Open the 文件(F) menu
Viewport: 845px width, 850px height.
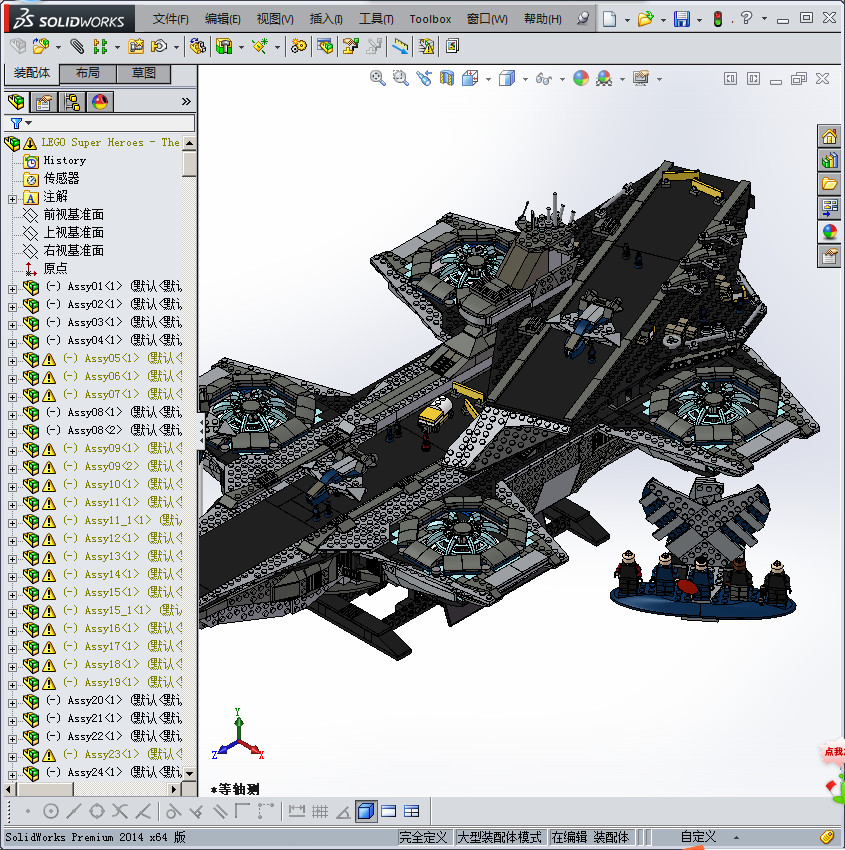171,19
